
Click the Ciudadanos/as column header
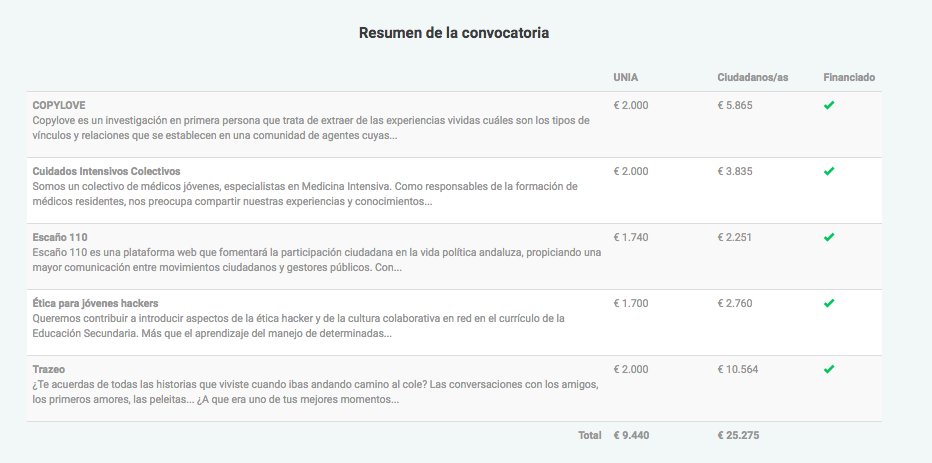tap(752, 78)
